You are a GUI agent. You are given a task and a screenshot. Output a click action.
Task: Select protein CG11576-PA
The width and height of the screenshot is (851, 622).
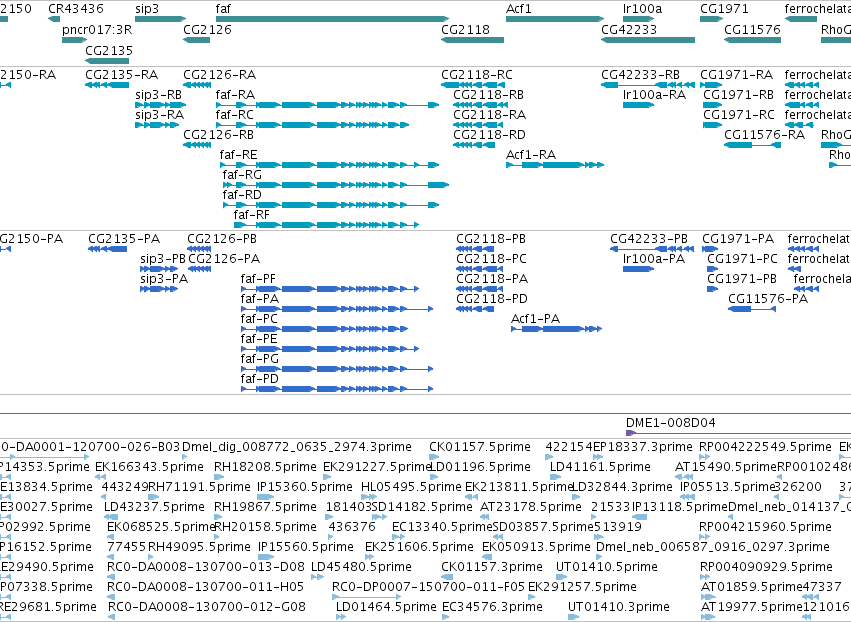pos(768,299)
